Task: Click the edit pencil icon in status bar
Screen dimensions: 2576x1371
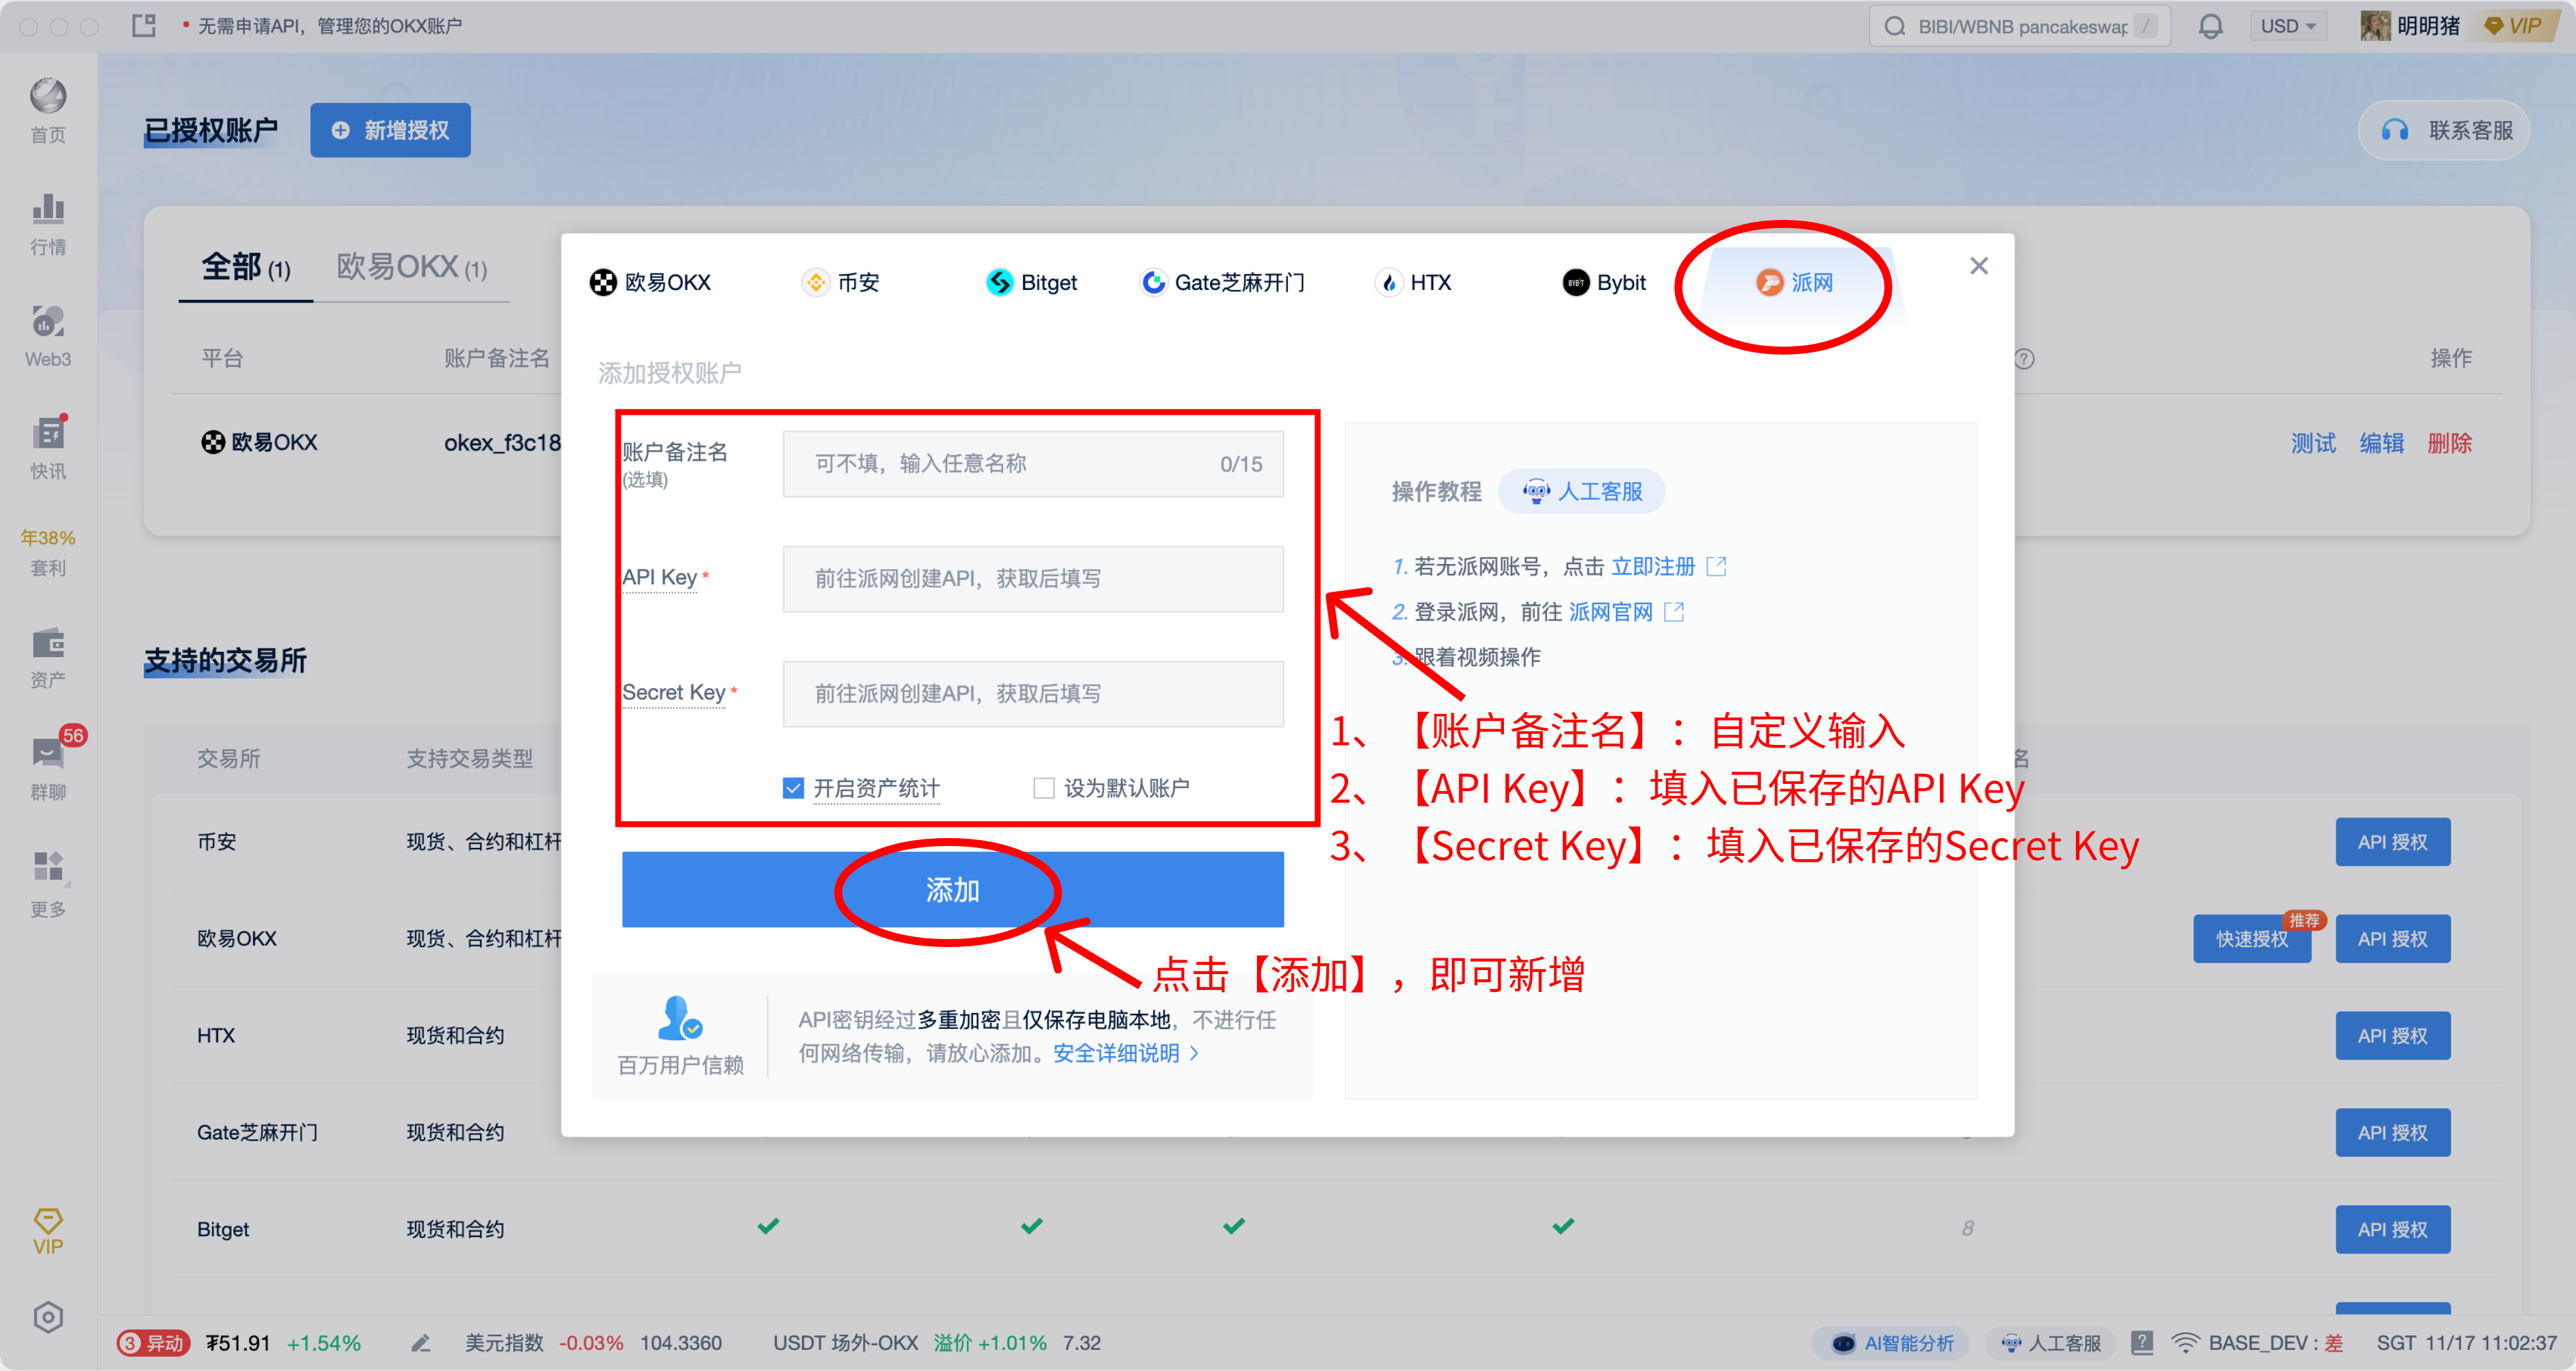Action: coord(421,1343)
